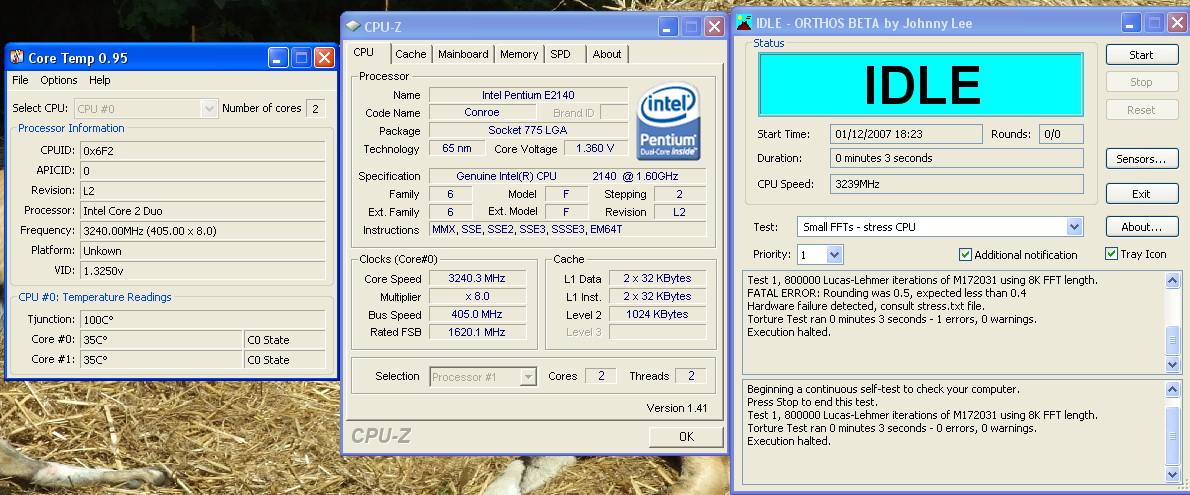Click the Core Speed value 3240.3 MHz
The image size is (1190, 495).
(477, 278)
